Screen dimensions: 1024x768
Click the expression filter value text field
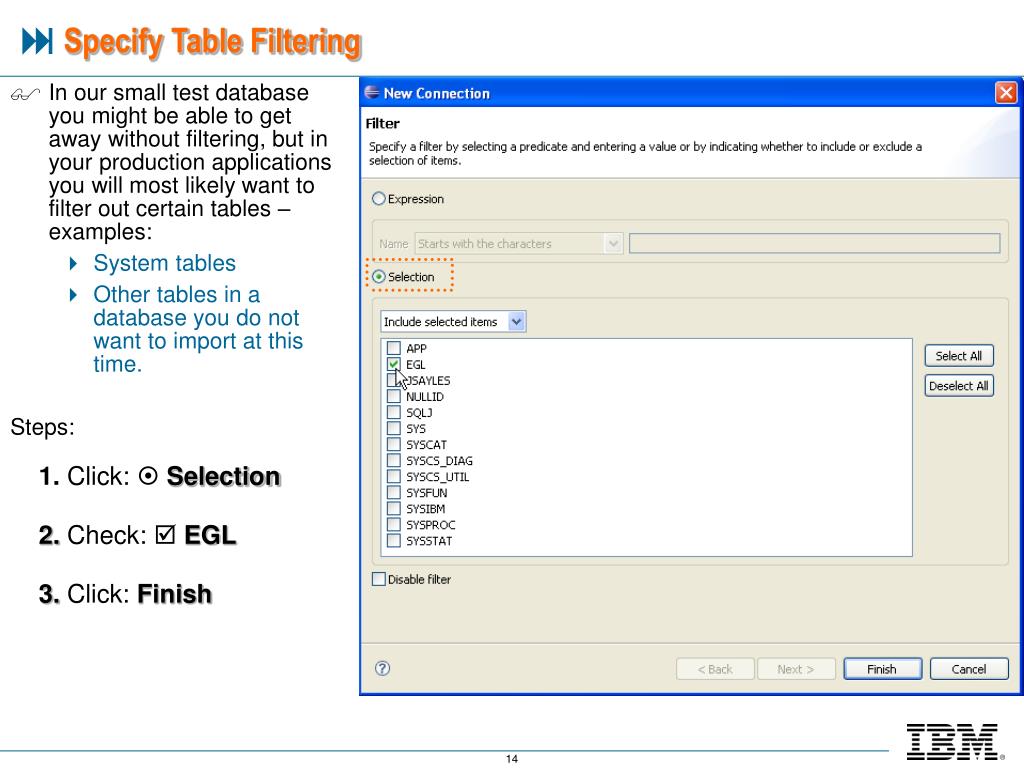click(814, 243)
